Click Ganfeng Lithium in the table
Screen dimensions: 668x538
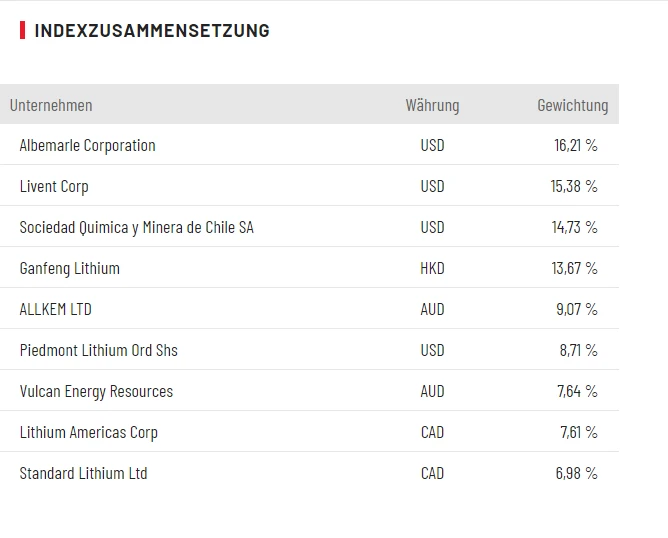pos(69,268)
